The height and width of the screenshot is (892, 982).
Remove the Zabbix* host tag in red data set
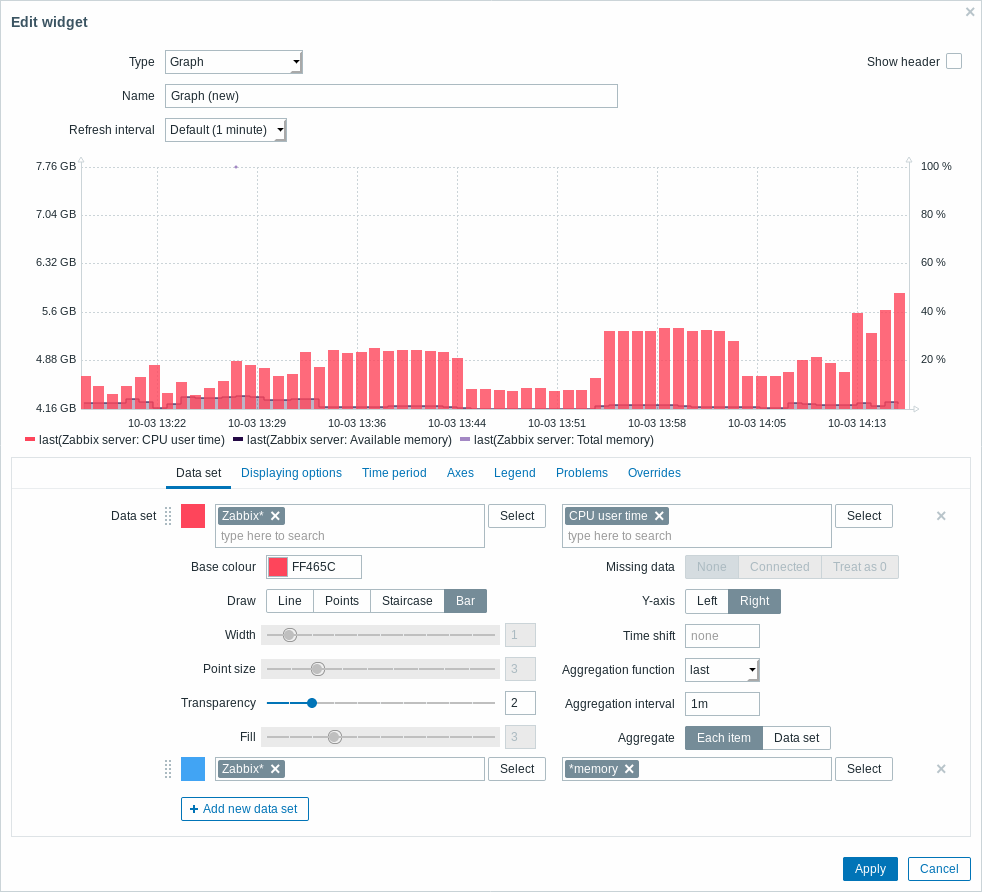[x=275, y=516]
